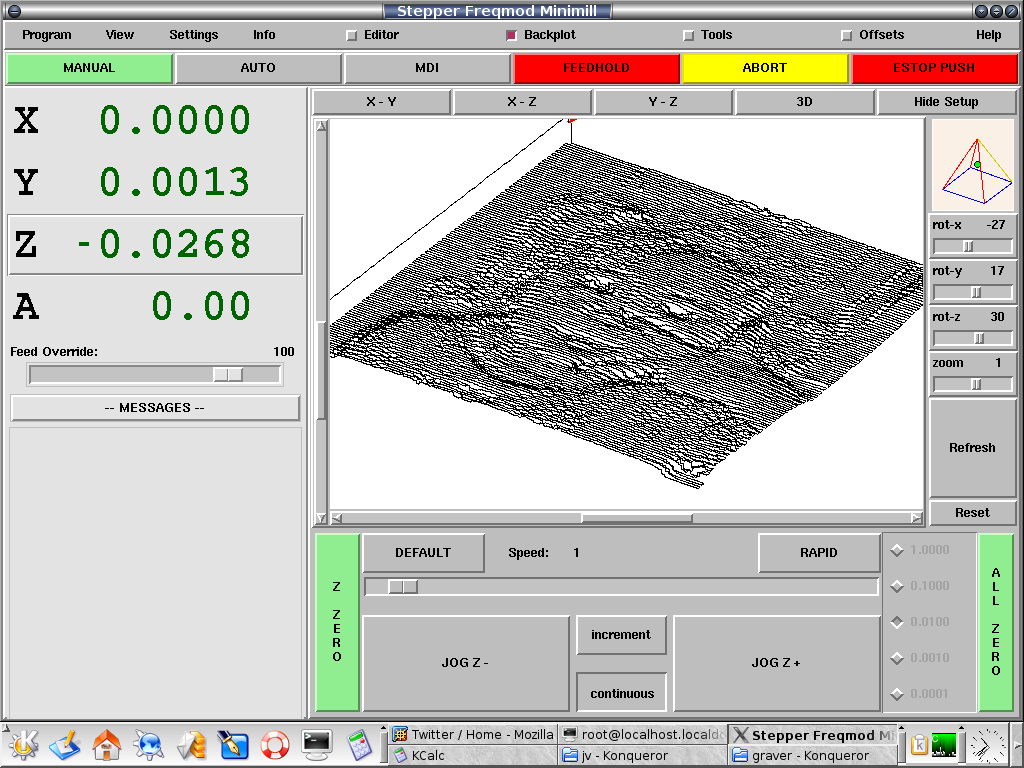This screenshot has height=768, width=1024.
Task: Click the pyramid view orientation thumbnail
Action: (972, 165)
